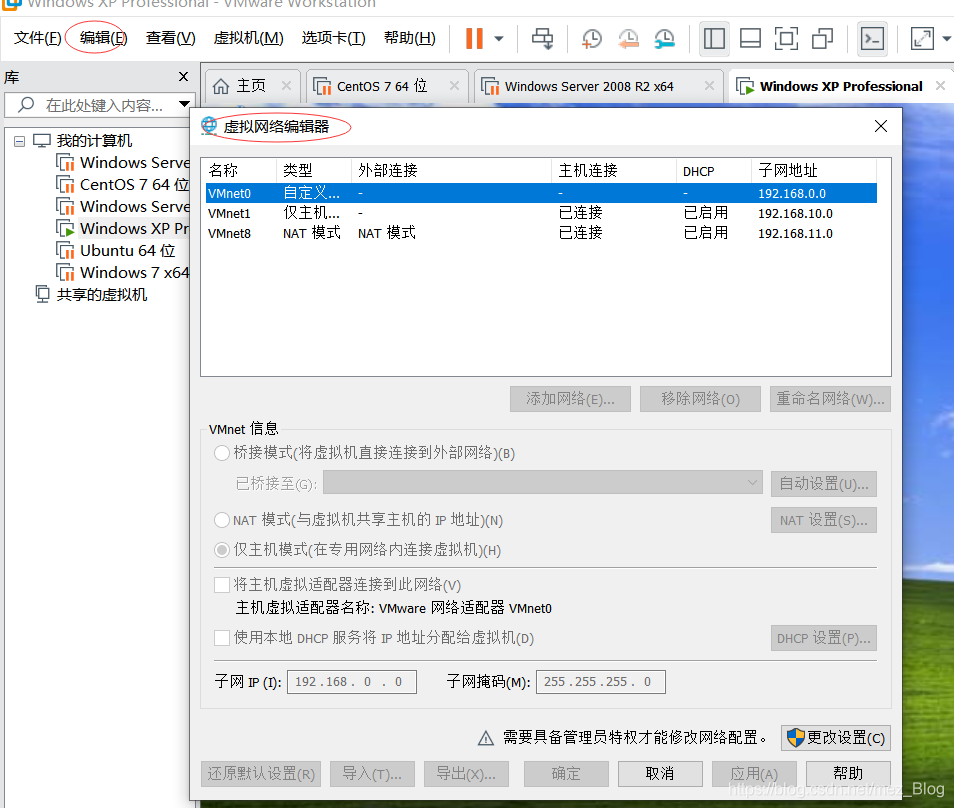This screenshot has width=954, height=808.
Task: Take a snapshot with the clock-plus icon
Action: coord(591,39)
